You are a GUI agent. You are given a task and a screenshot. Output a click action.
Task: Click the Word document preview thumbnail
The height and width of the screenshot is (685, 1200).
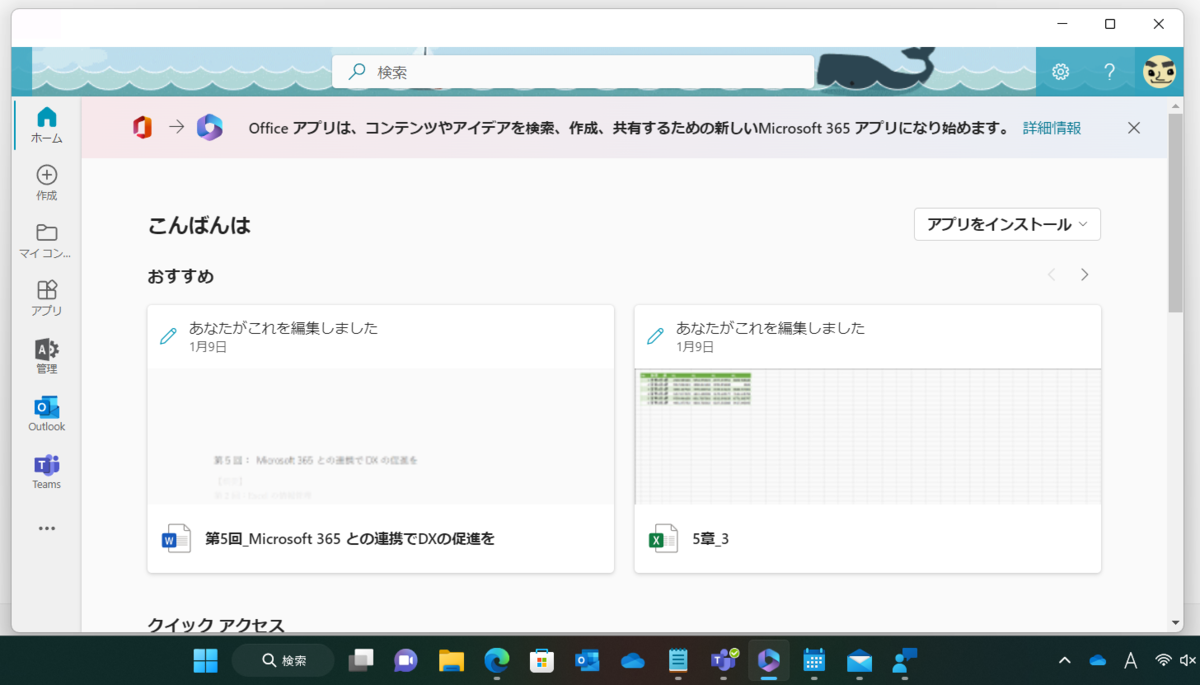coord(380,436)
